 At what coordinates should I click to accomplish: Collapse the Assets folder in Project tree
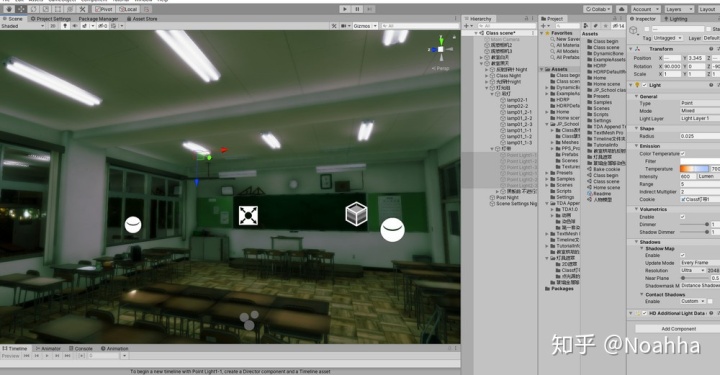(x=542, y=69)
